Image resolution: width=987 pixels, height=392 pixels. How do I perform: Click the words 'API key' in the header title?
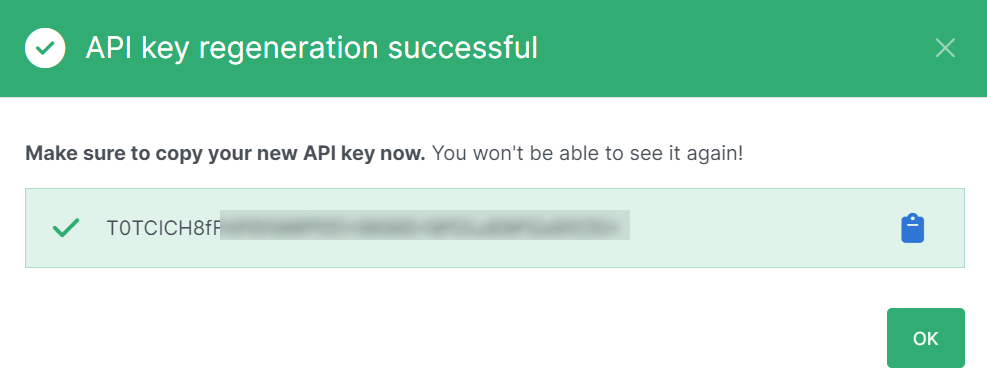(137, 48)
